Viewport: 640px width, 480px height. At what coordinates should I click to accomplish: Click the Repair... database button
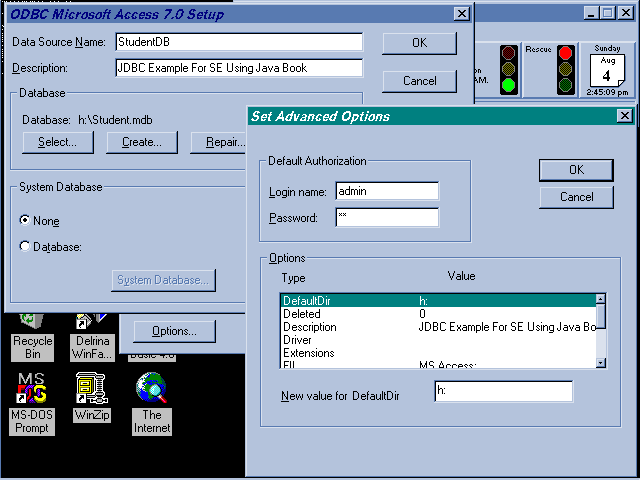[x=218, y=142]
